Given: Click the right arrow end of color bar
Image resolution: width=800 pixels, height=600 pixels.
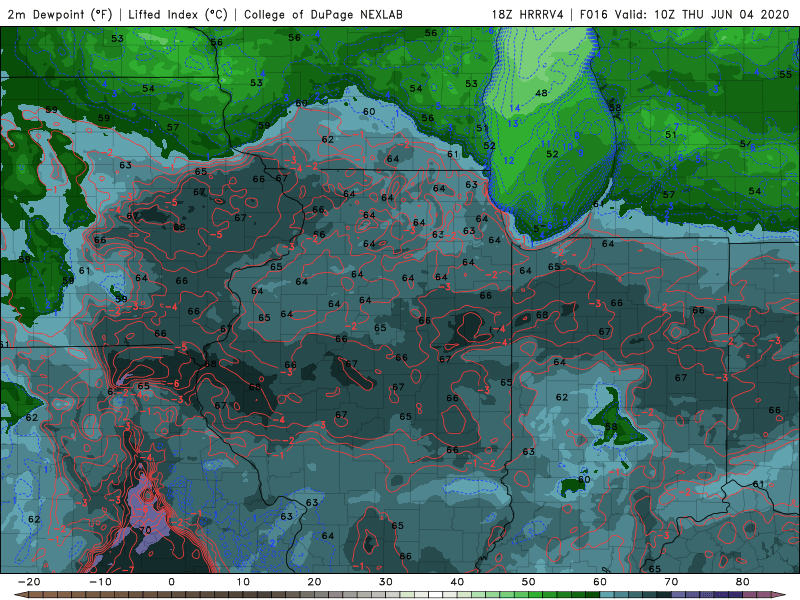Looking at the screenshot, I should point(781,595).
